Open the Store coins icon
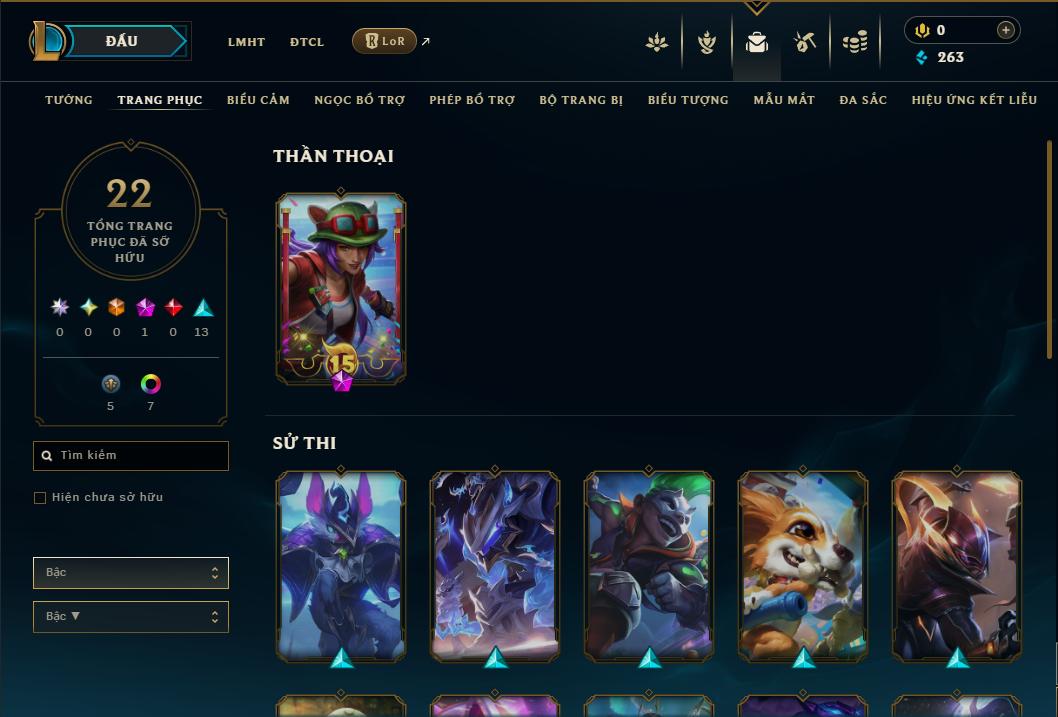This screenshot has height=717, width=1058. tap(855, 42)
